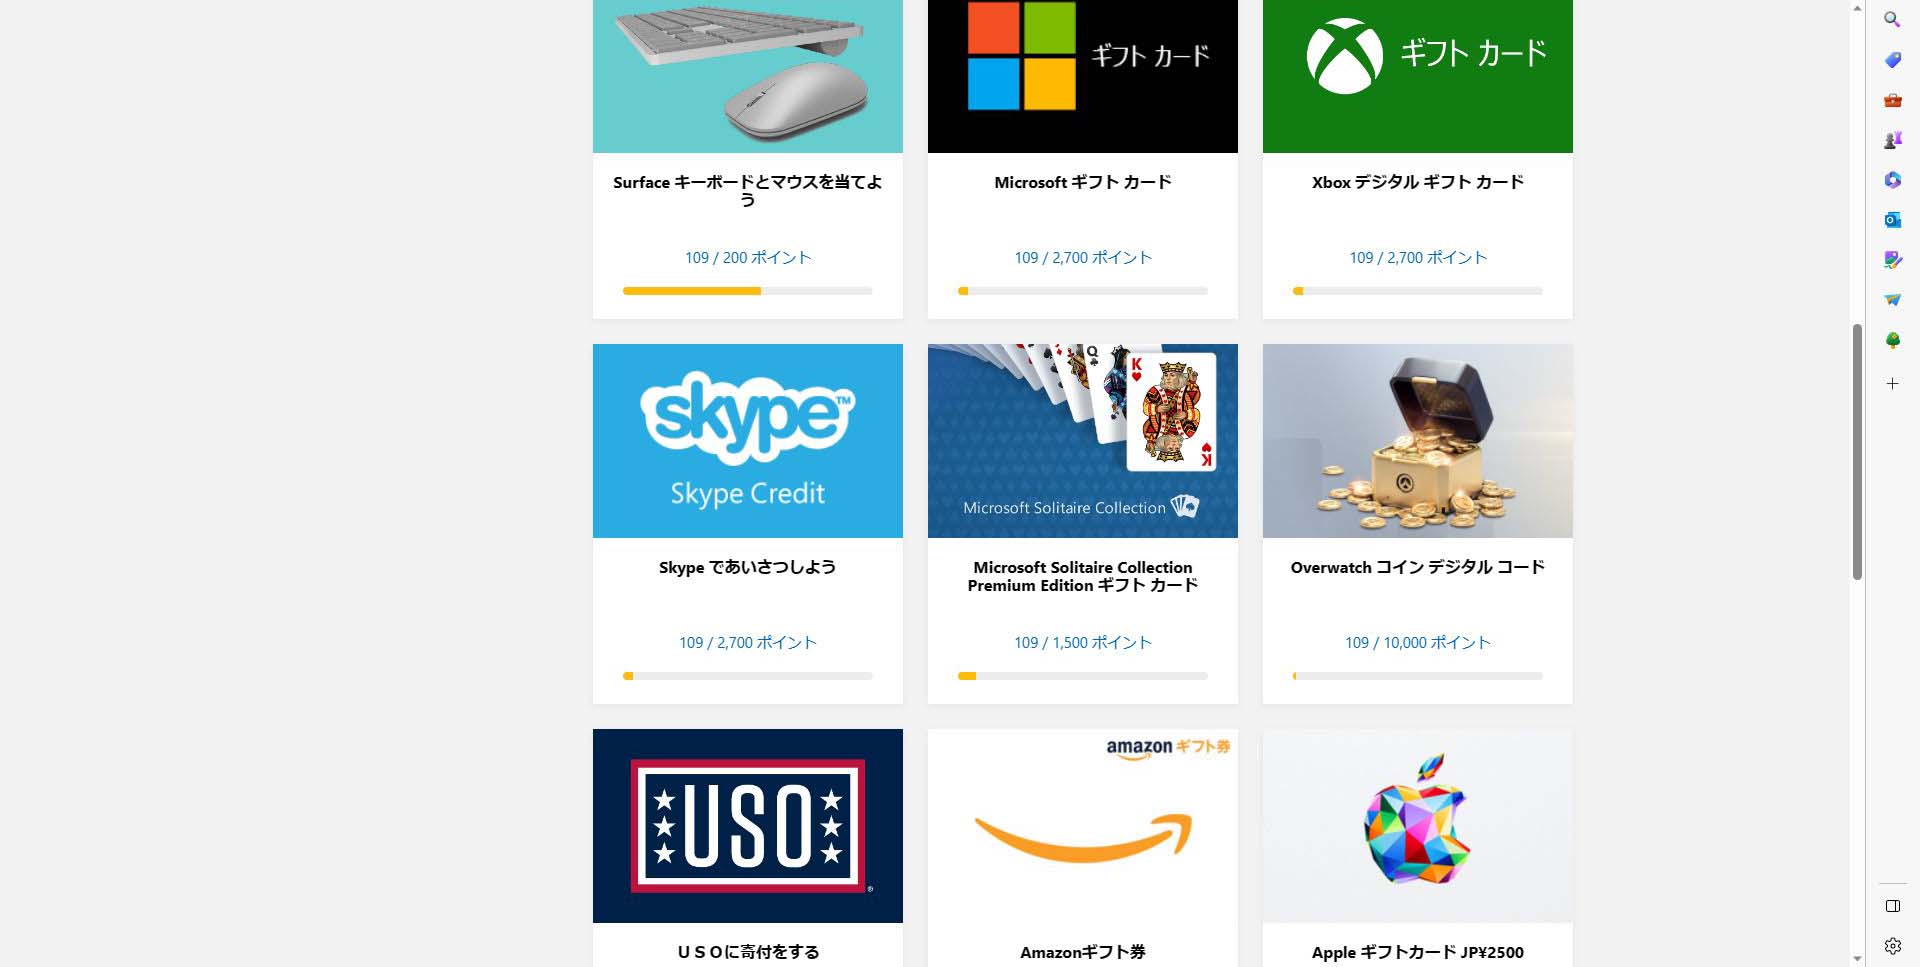
Task: Open the Image Creator icon in sidebar
Action: click(1892, 260)
